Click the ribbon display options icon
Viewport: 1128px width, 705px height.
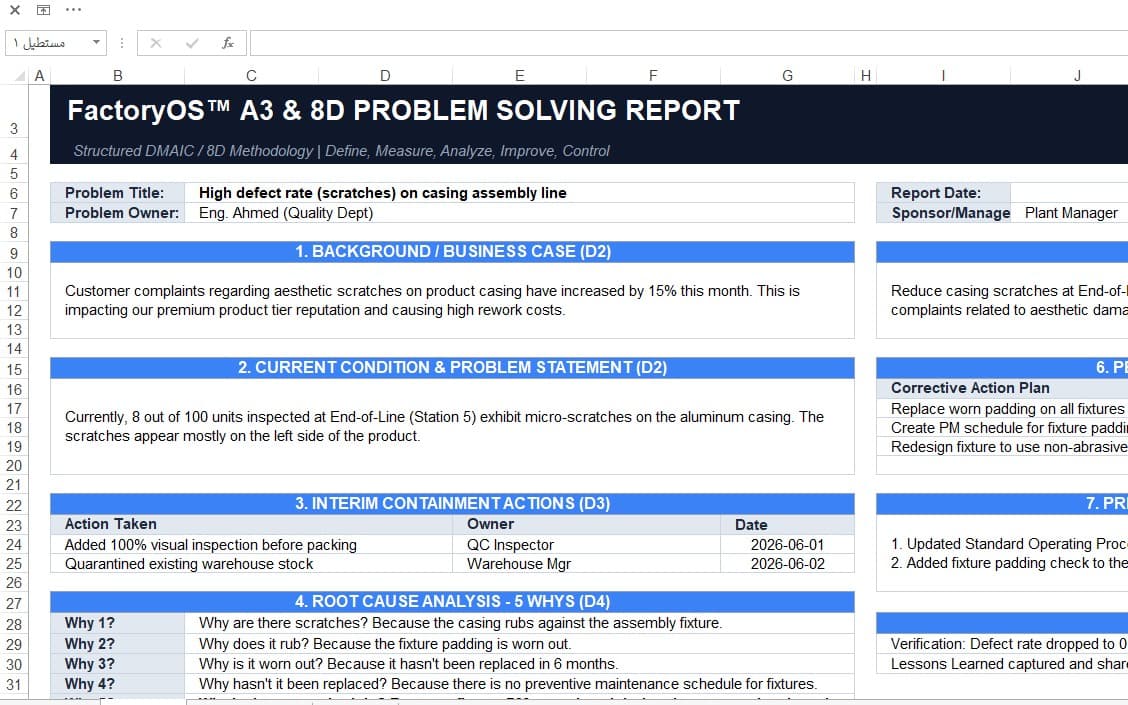click(x=43, y=10)
